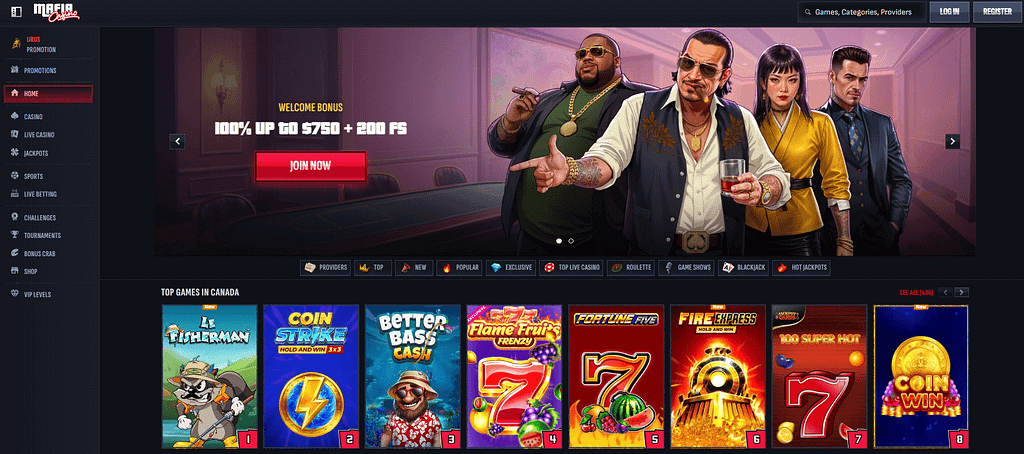Open the Register button
Screen dimensions: 1024x454
pos(997,12)
